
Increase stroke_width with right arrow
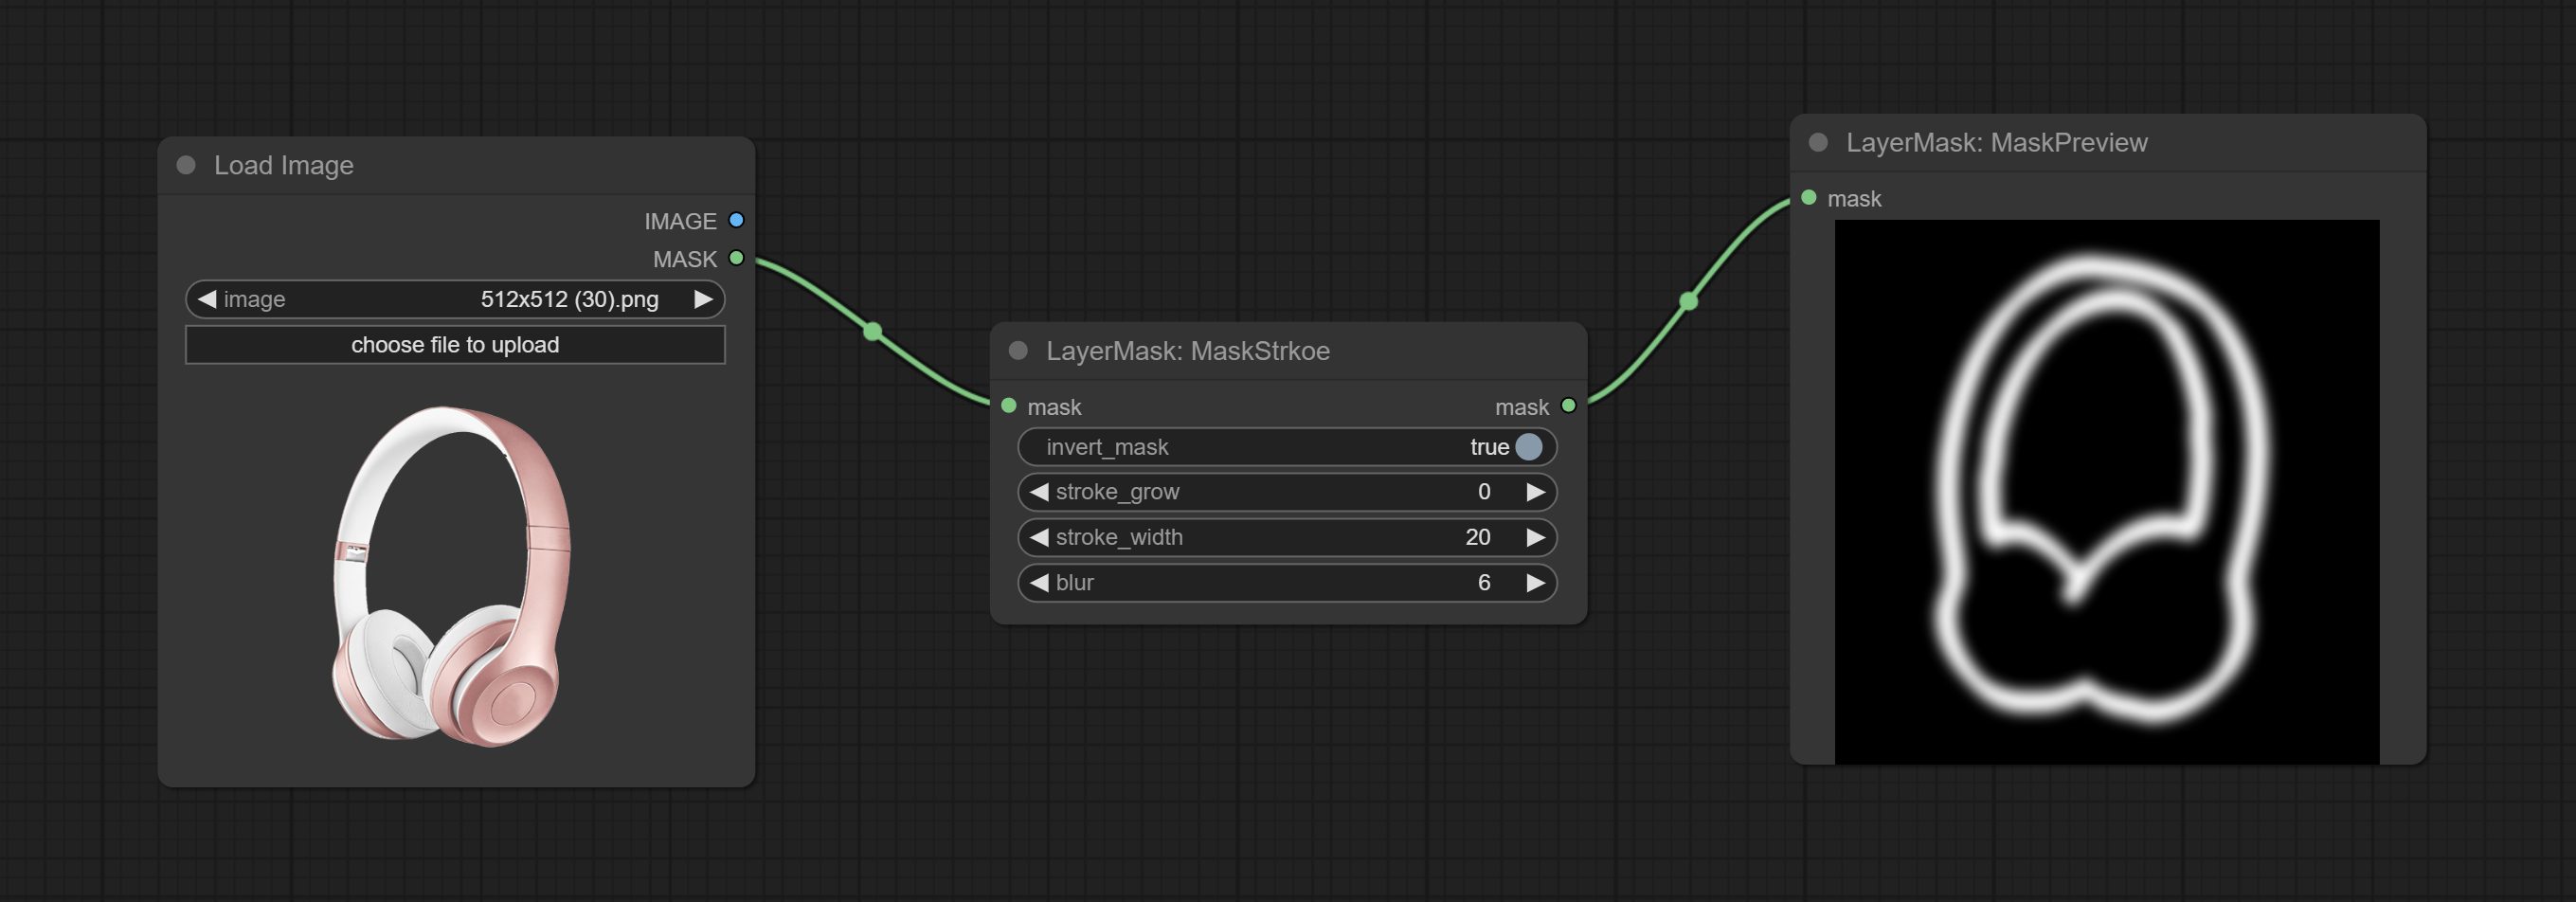[1535, 537]
